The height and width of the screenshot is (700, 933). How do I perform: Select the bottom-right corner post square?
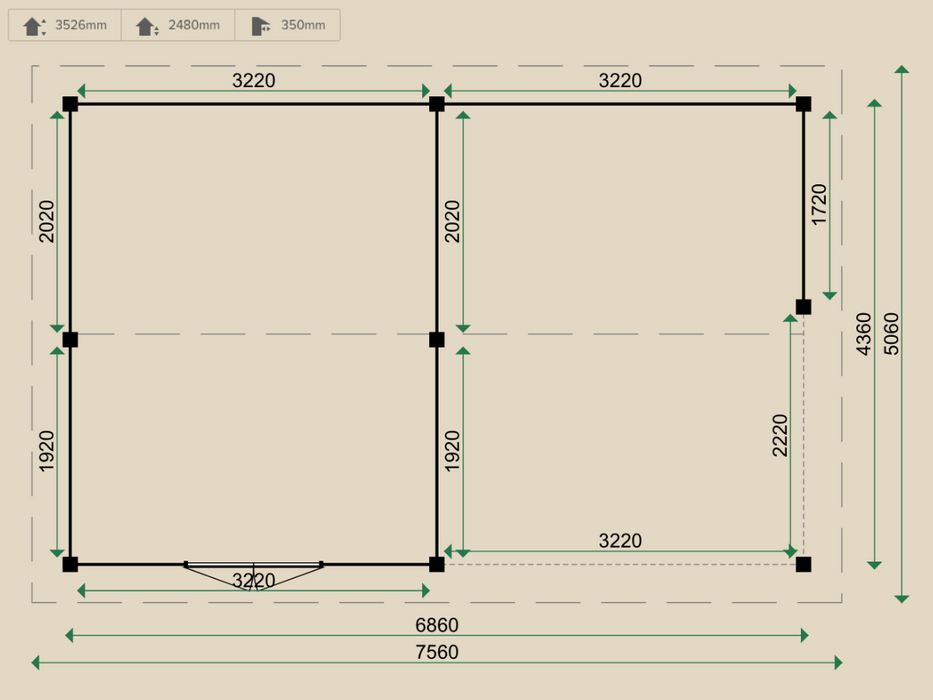coord(804,565)
